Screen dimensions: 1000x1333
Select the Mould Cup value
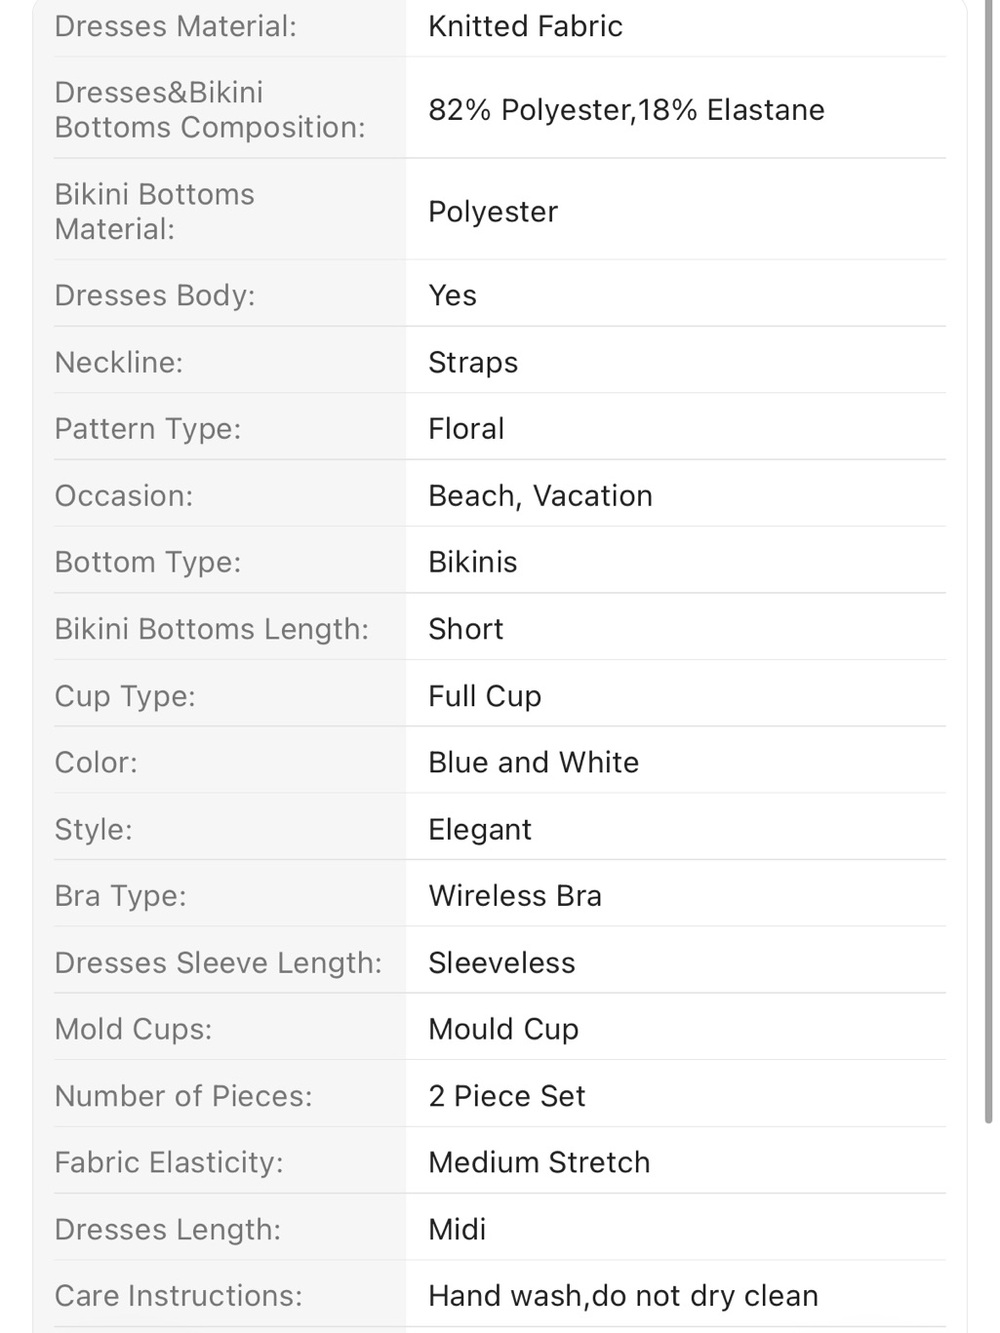pos(503,1029)
